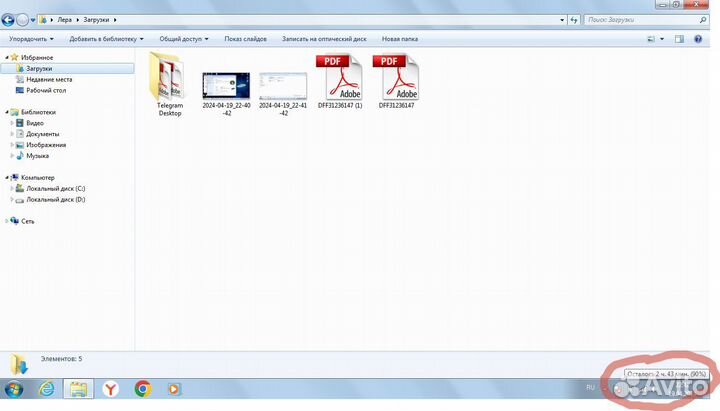Viewport: 720px width, 411px height.
Task: Refresh the folder with the refresh button
Action: [x=574, y=20]
